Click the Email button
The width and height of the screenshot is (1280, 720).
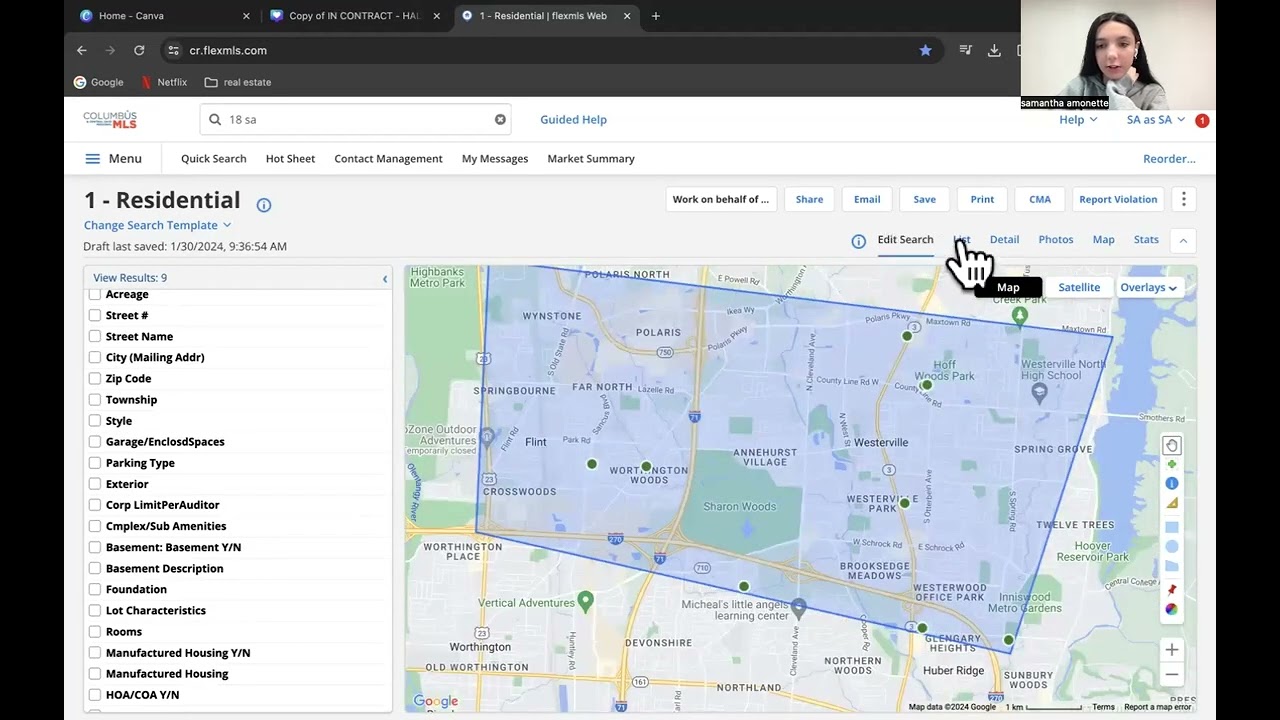point(867,199)
